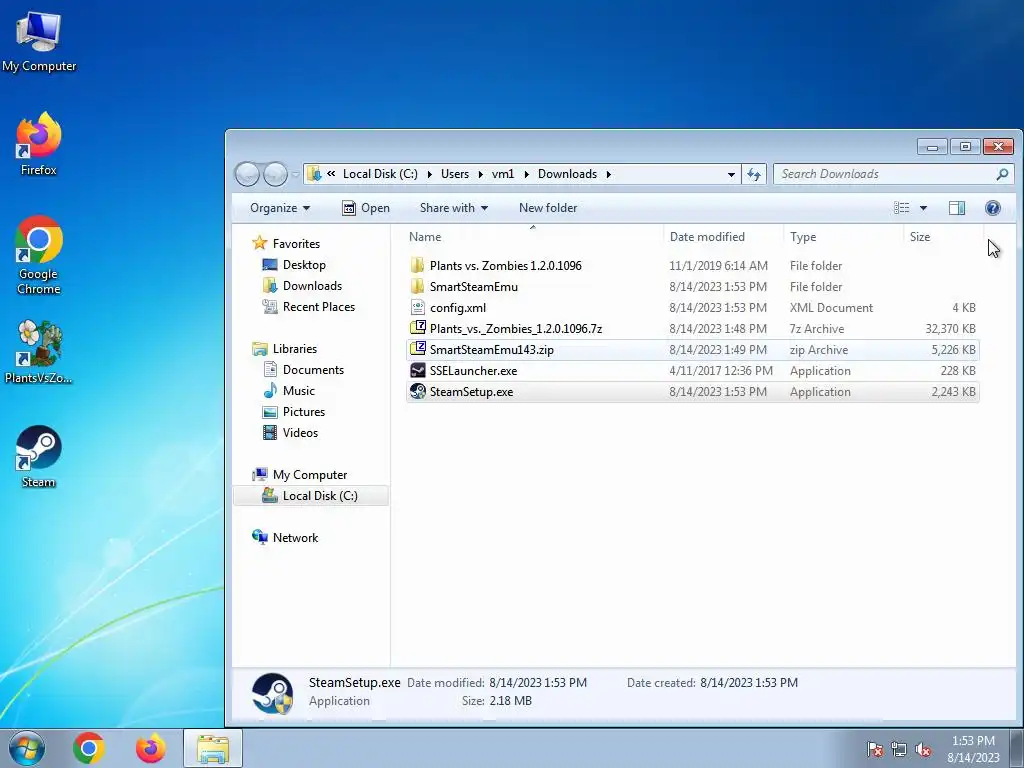Click the Explorer Forward navigation button
The image size is (1024, 768).
tap(275, 174)
